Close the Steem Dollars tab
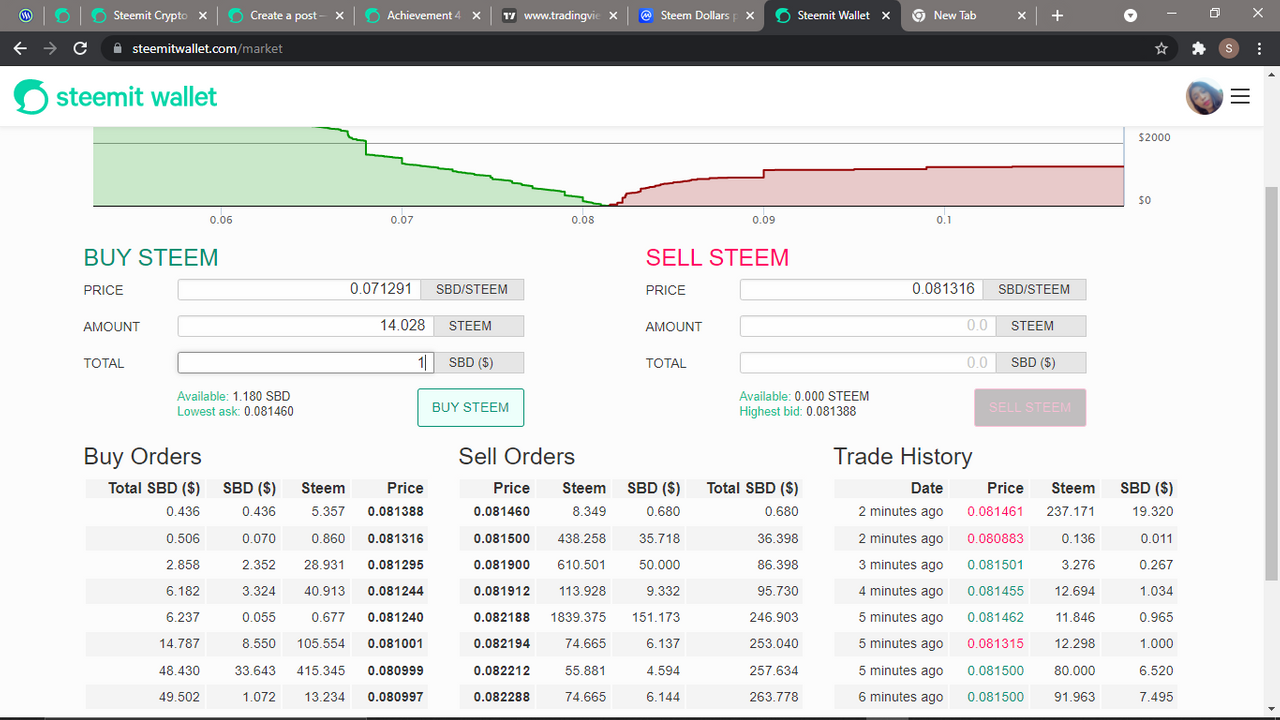Image resolution: width=1280 pixels, height=720 pixels. 749,16
